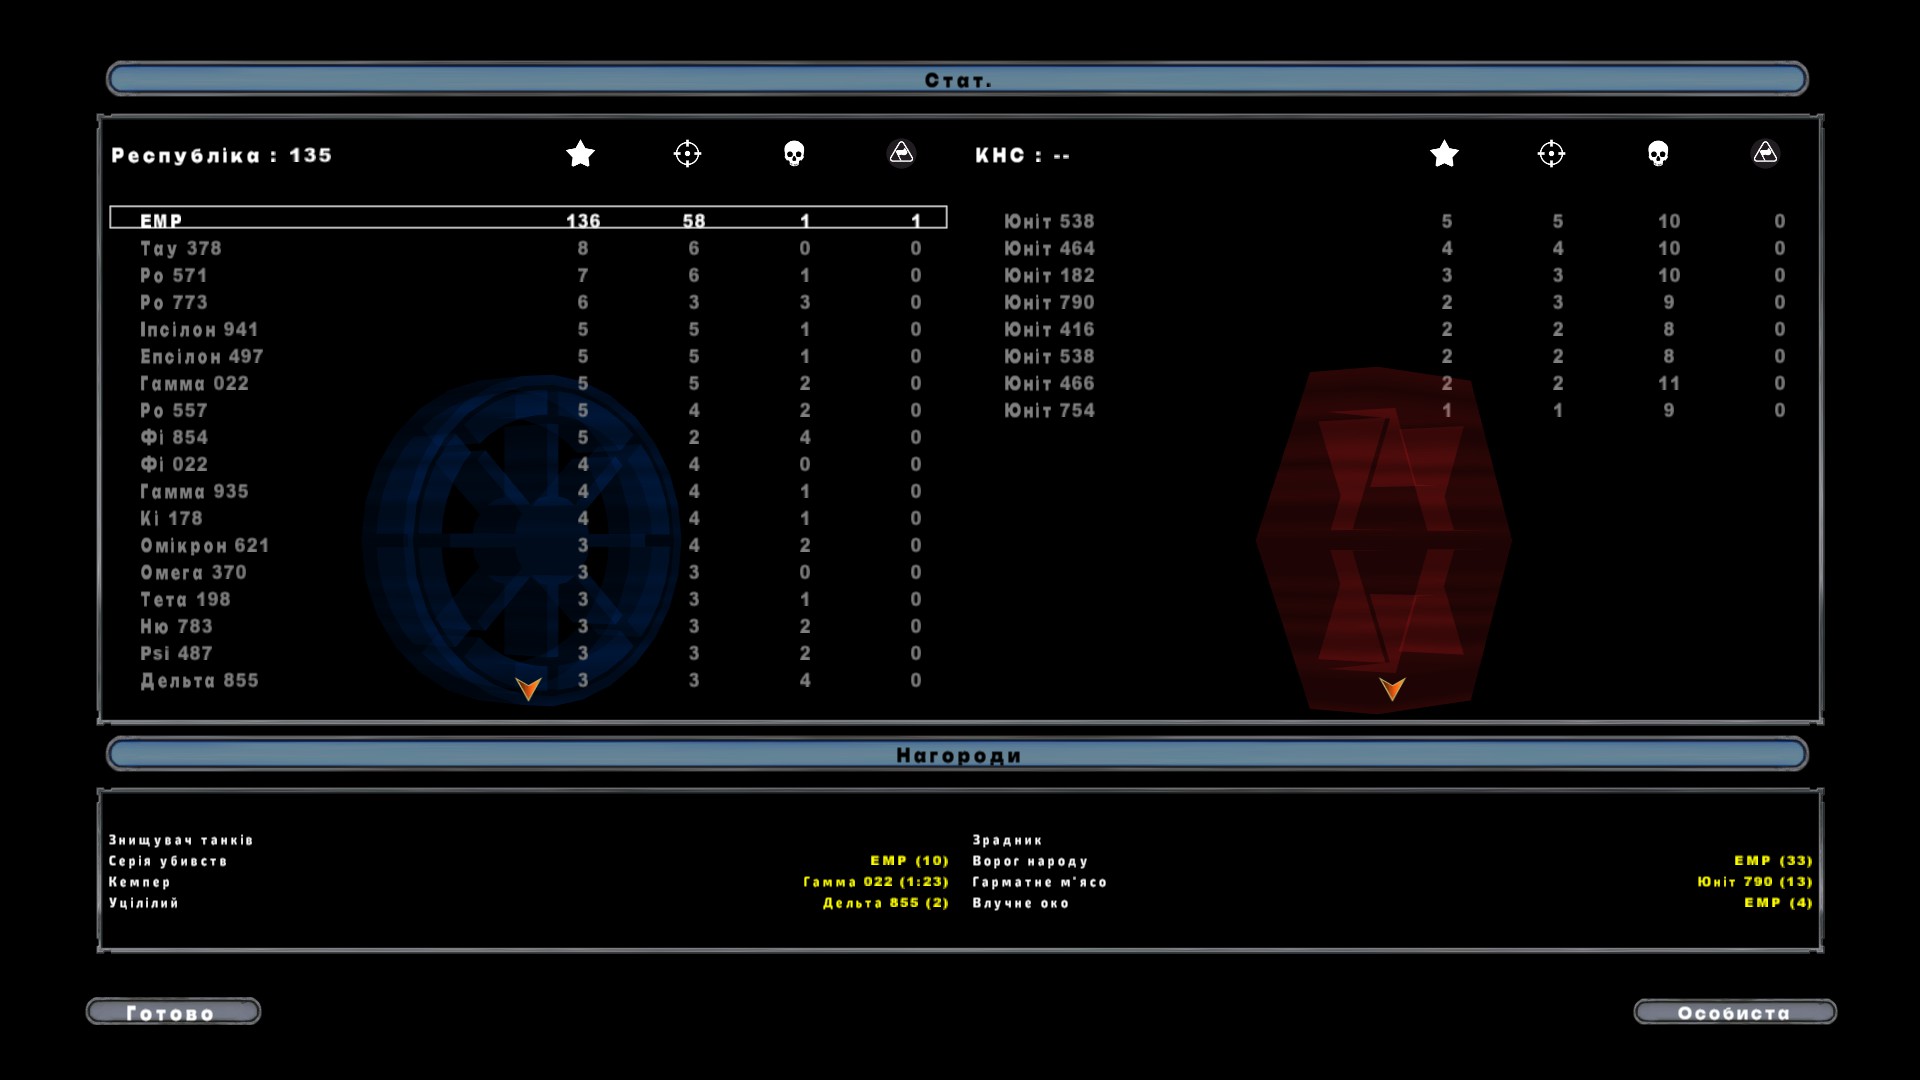Open the Особиста personal stats button
The height and width of the screenshot is (1080, 1920).
(x=1735, y=1012)
